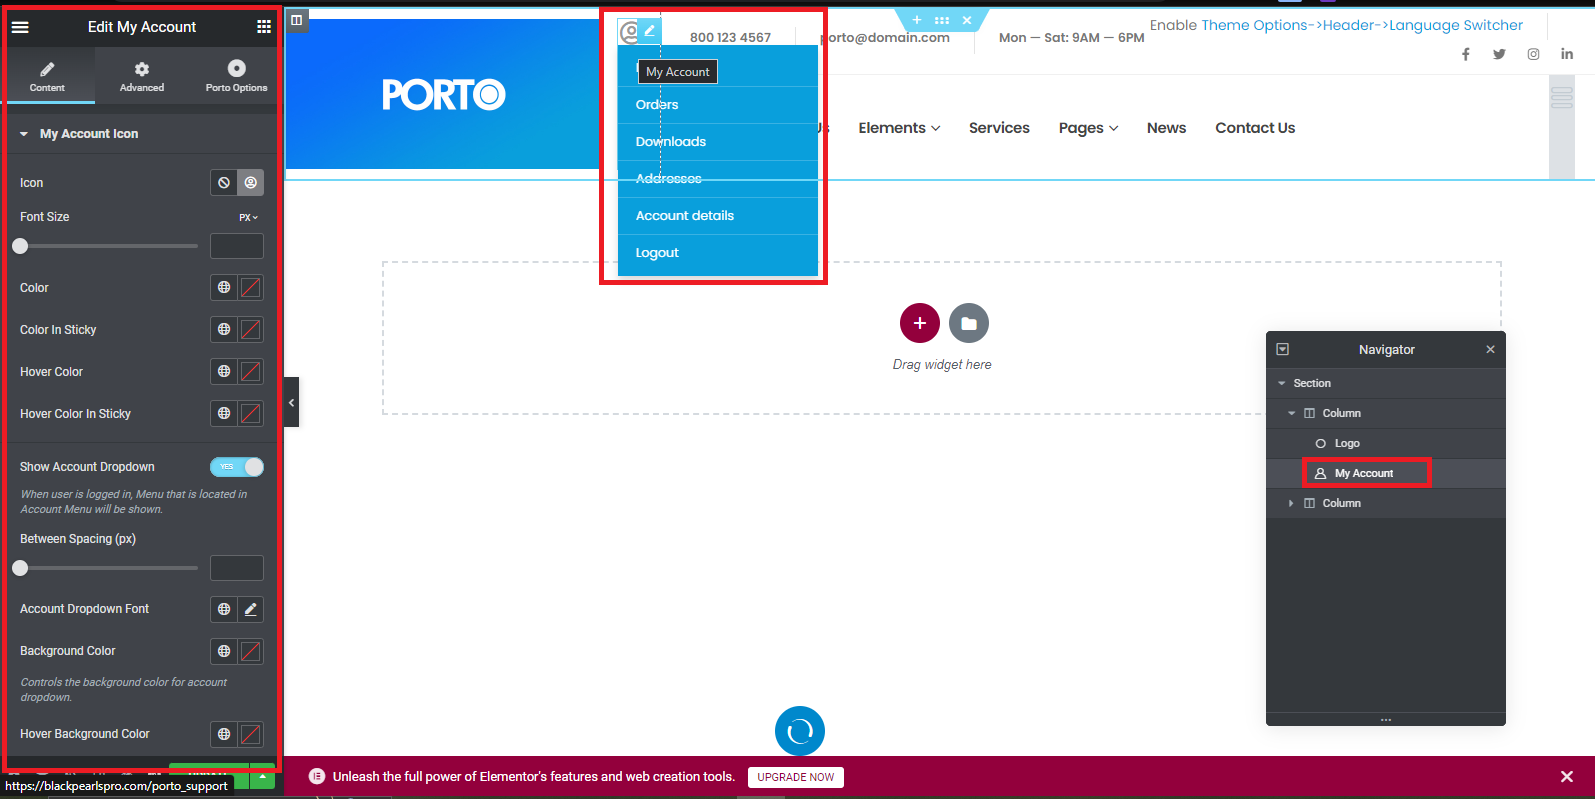The image size is (1595, 799).
Task: Collapse the editor side panel
Action: [291, 402]
